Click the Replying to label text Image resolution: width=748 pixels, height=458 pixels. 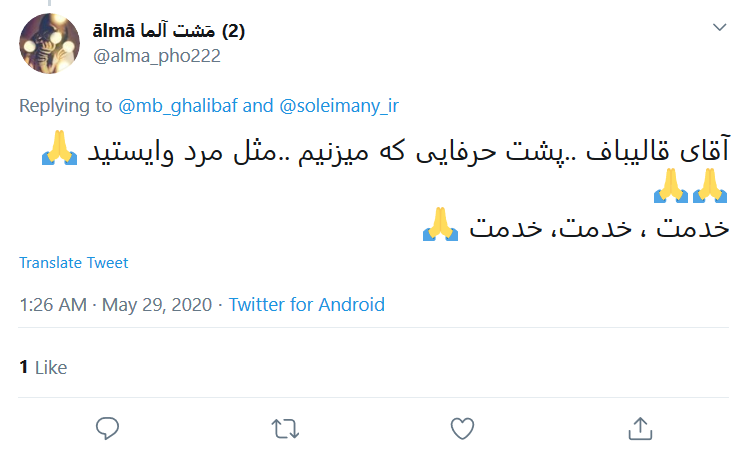[66, 104]
